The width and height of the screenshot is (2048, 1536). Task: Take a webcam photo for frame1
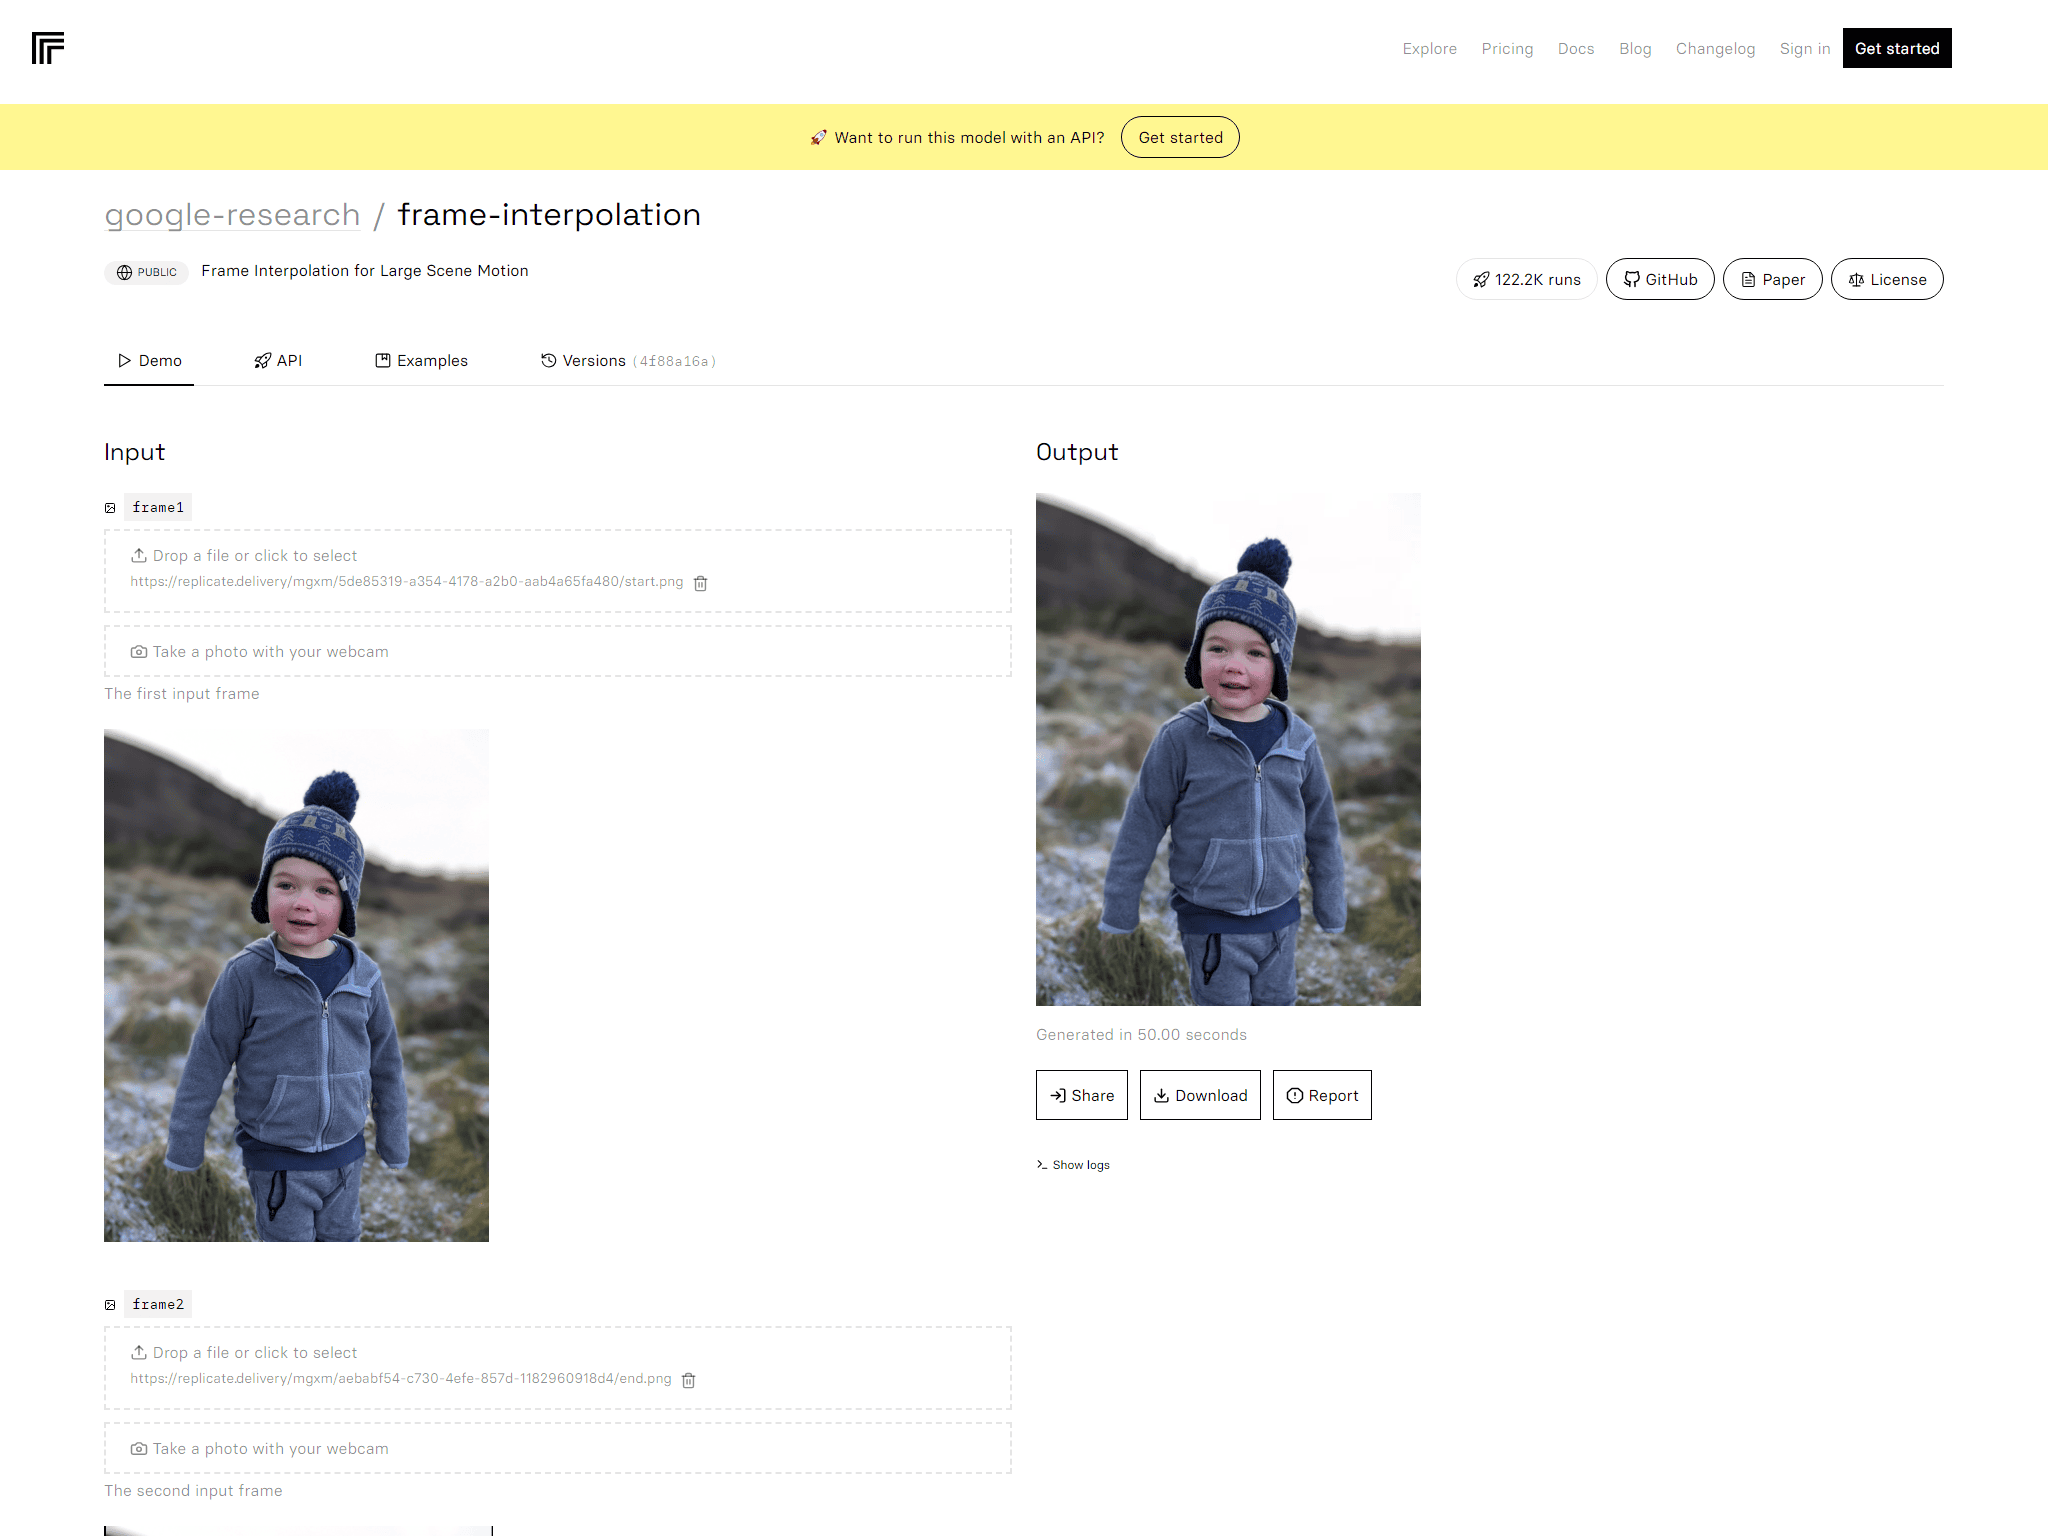click(557, 652)
